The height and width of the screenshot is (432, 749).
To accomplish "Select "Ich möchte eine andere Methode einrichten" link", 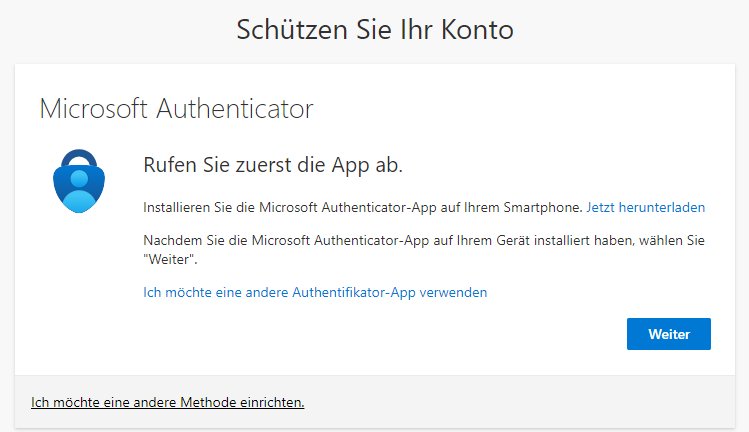I will coord(167,402).
